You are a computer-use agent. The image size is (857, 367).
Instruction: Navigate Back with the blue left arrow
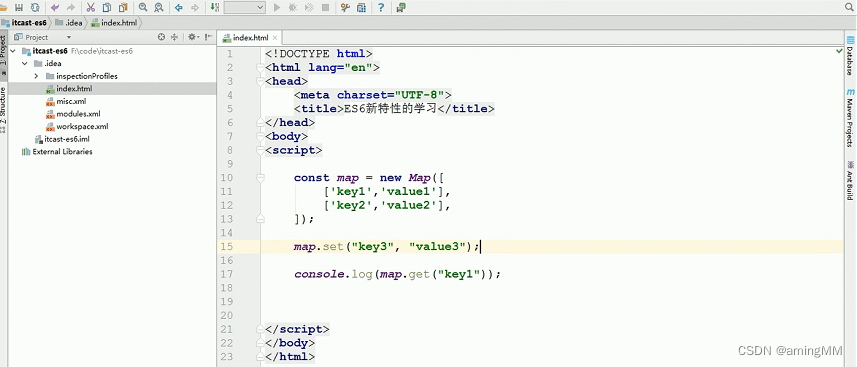tap(179, 8)
